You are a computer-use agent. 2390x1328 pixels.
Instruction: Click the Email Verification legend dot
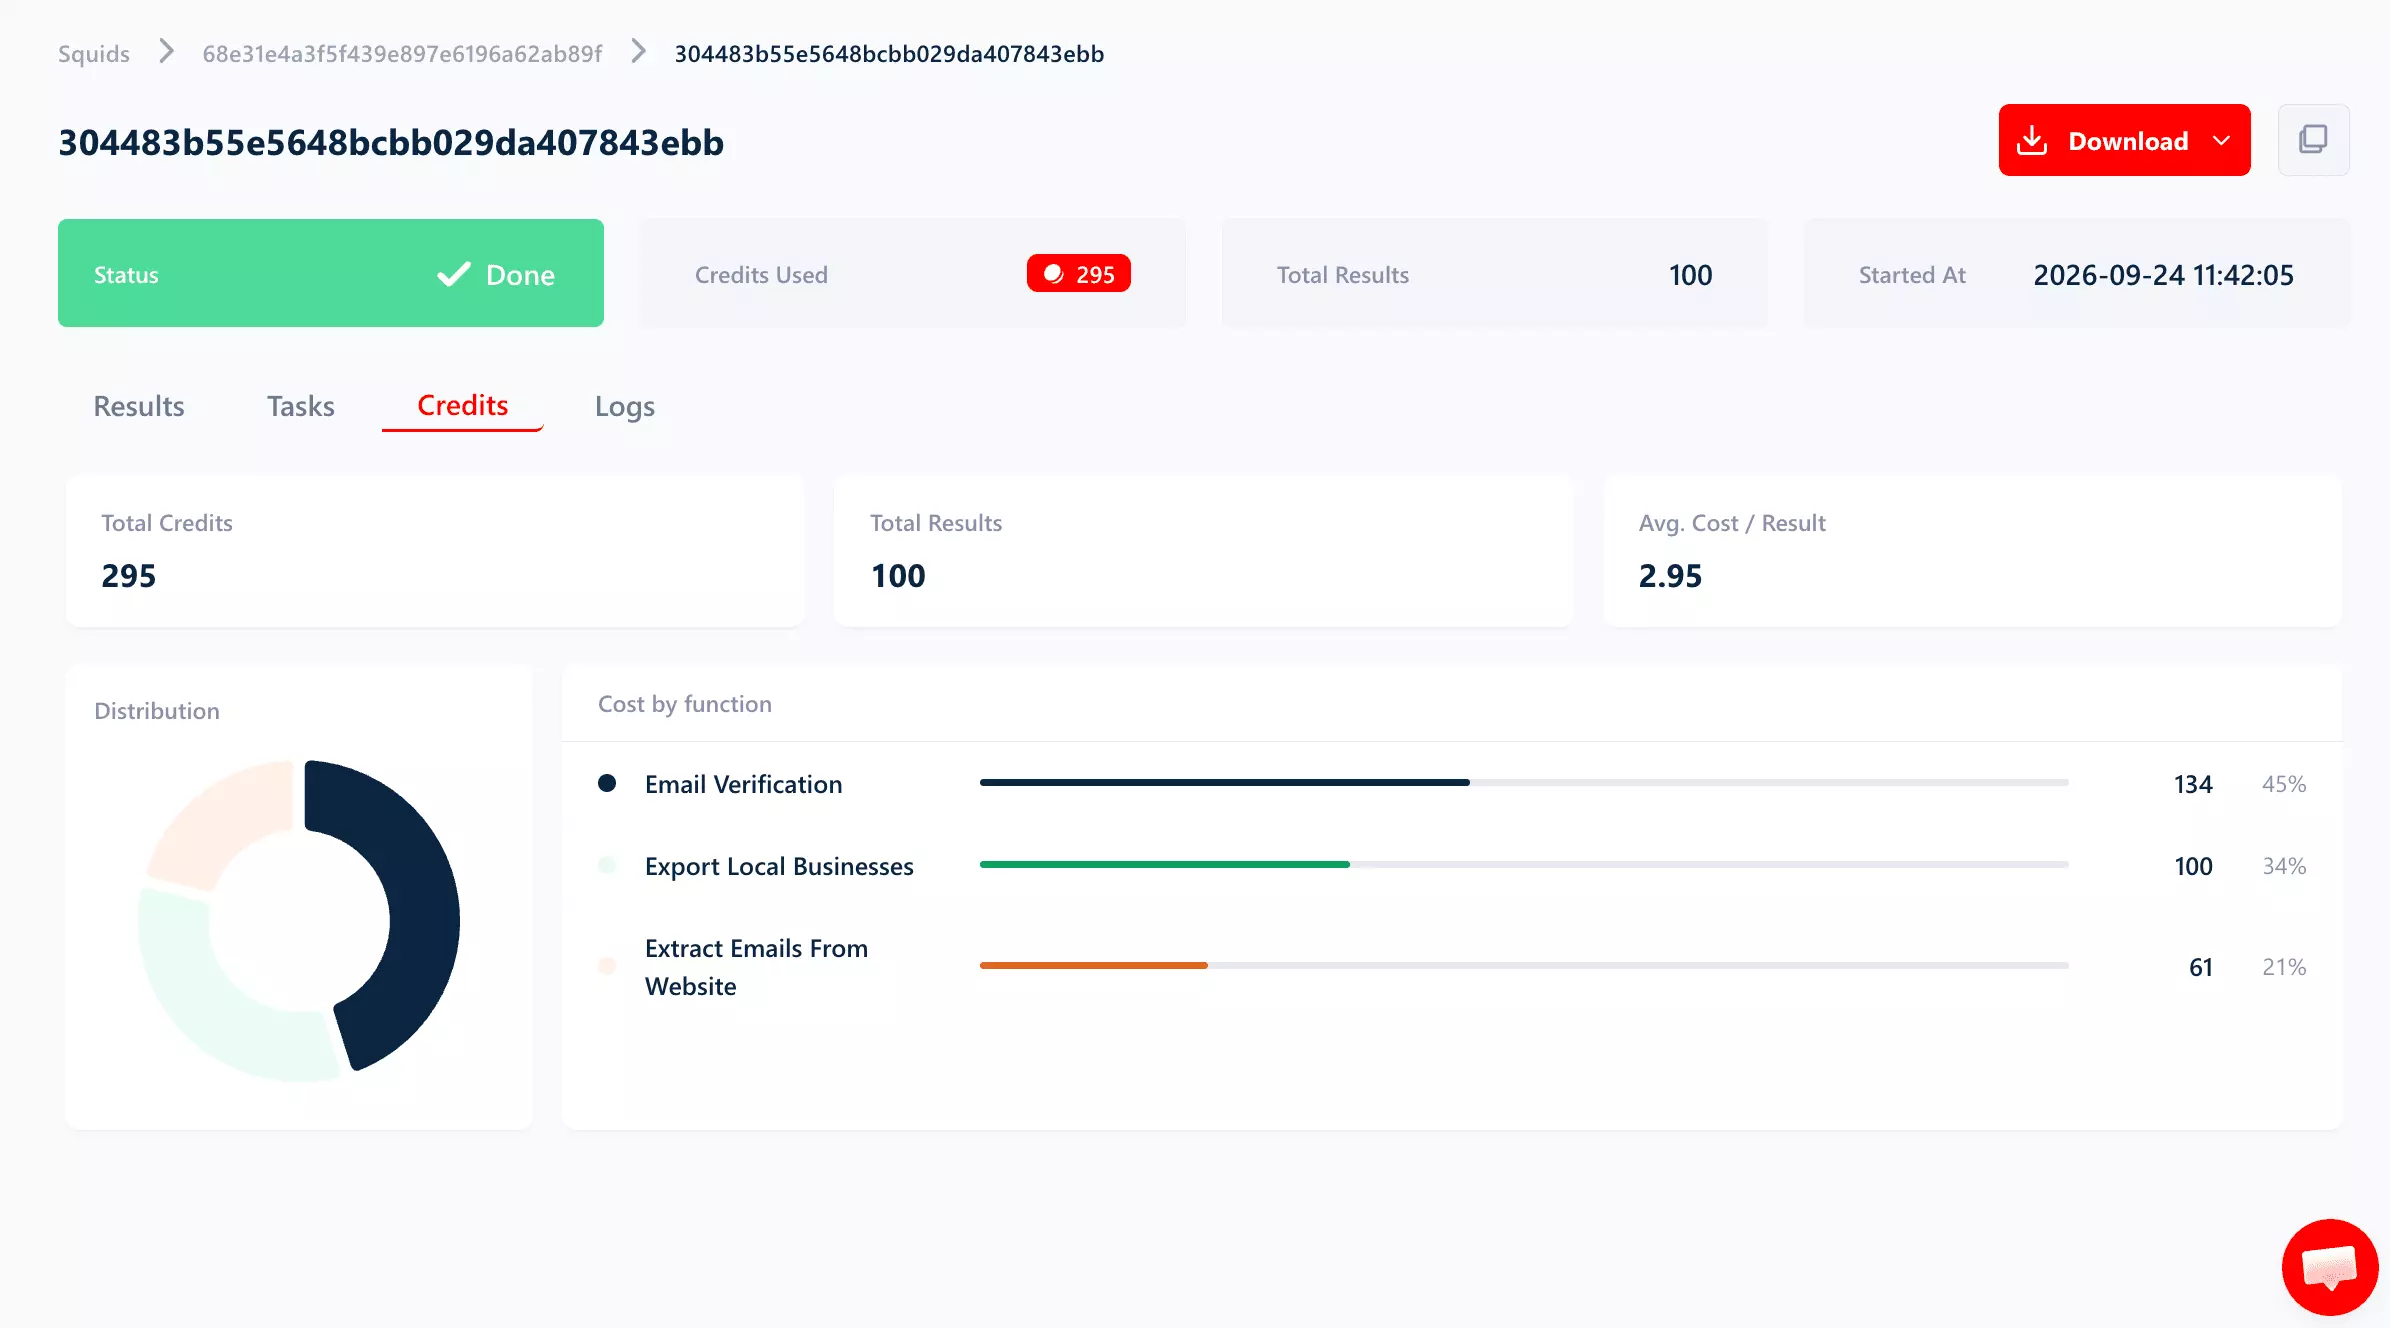607,783
